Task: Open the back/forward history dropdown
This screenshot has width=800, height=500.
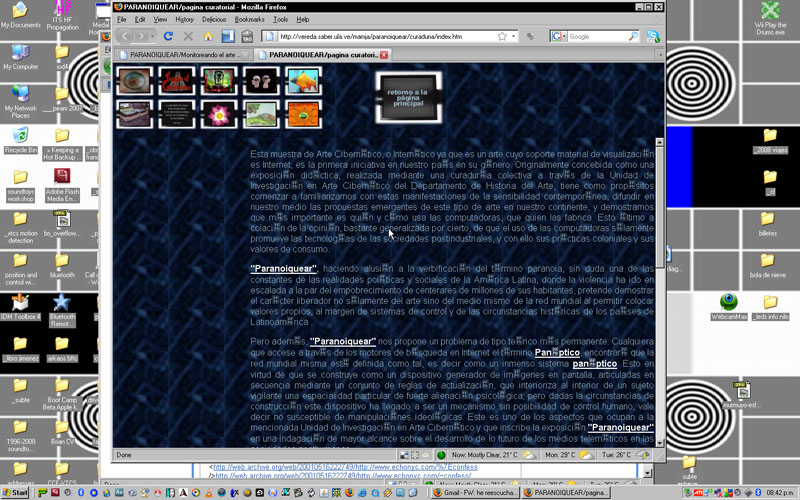Action: [153, 37]
